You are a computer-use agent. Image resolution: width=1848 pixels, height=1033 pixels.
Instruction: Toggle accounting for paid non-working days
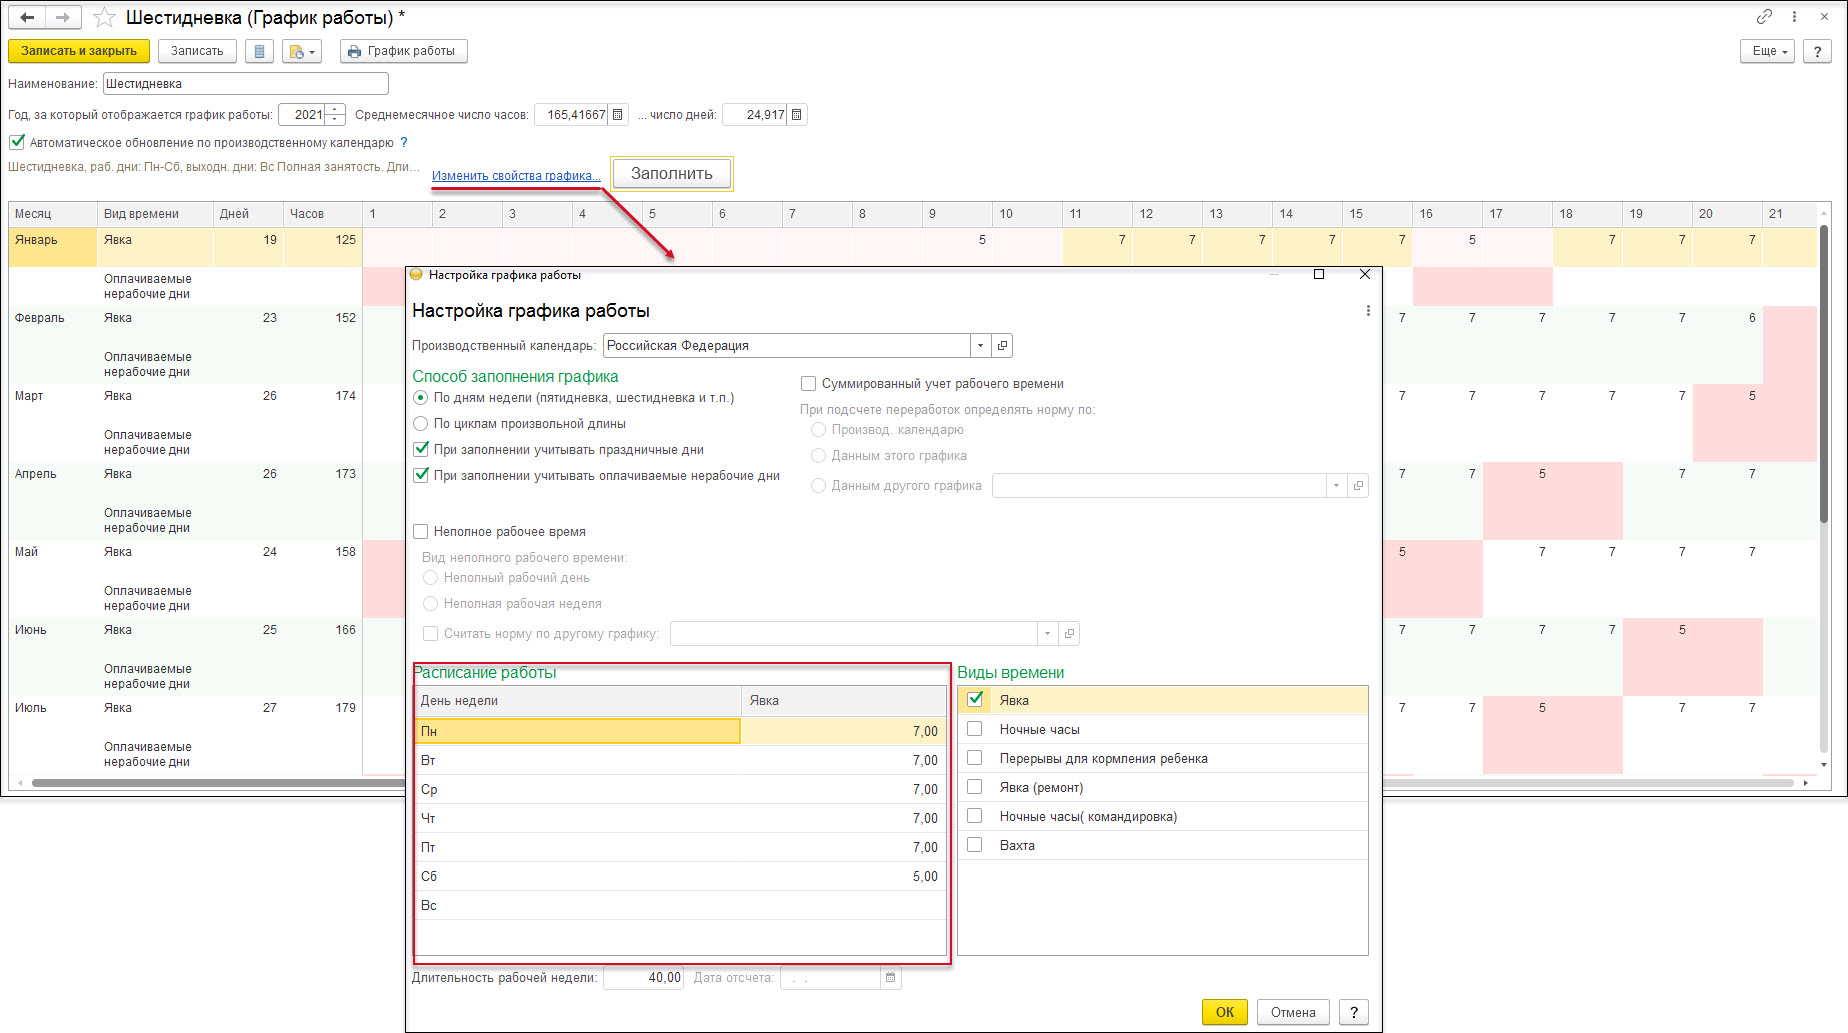421,476
